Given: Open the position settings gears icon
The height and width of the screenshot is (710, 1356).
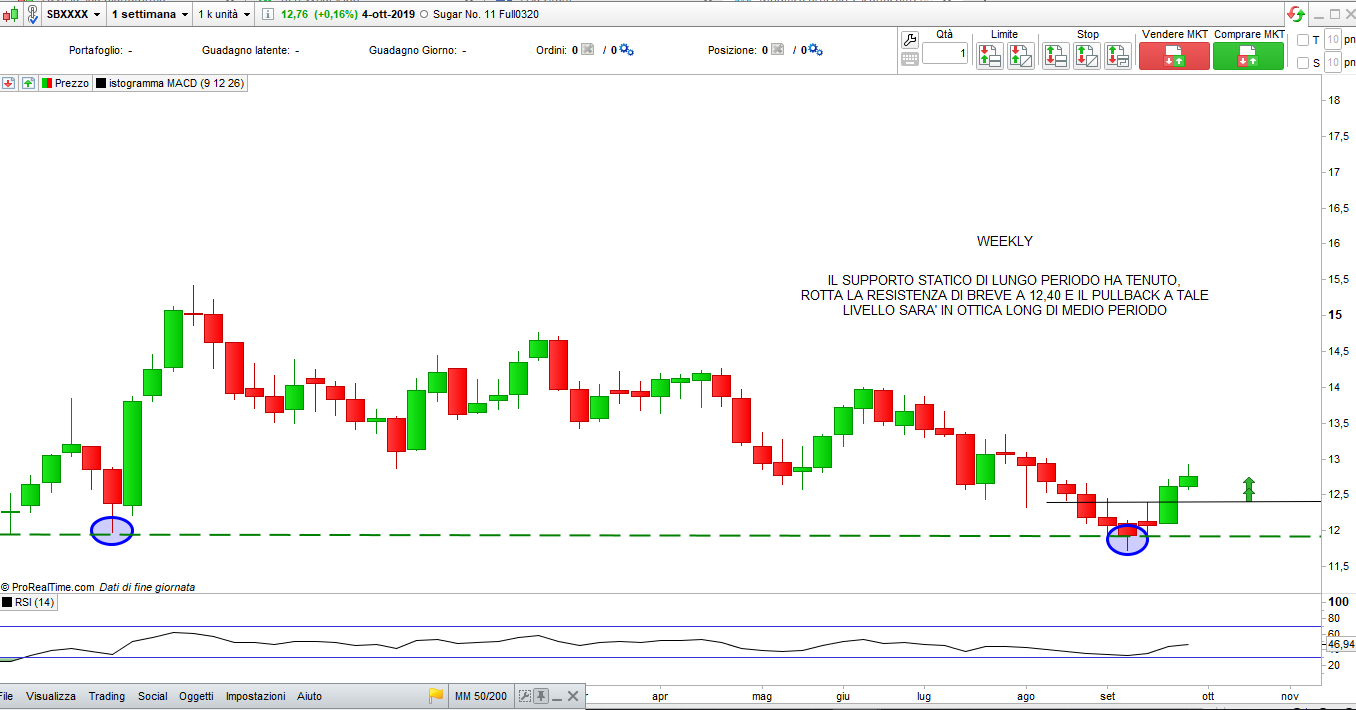Looking at the screenshot, I should (x=815, y=50).
